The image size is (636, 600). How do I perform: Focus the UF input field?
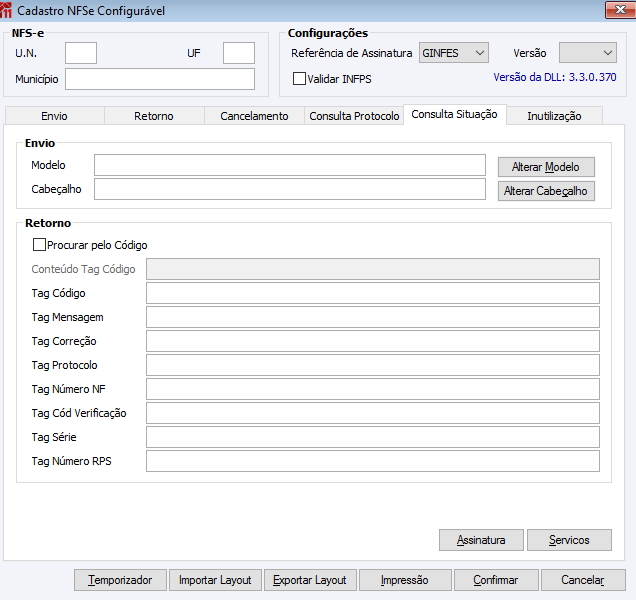tap(238, 53)
